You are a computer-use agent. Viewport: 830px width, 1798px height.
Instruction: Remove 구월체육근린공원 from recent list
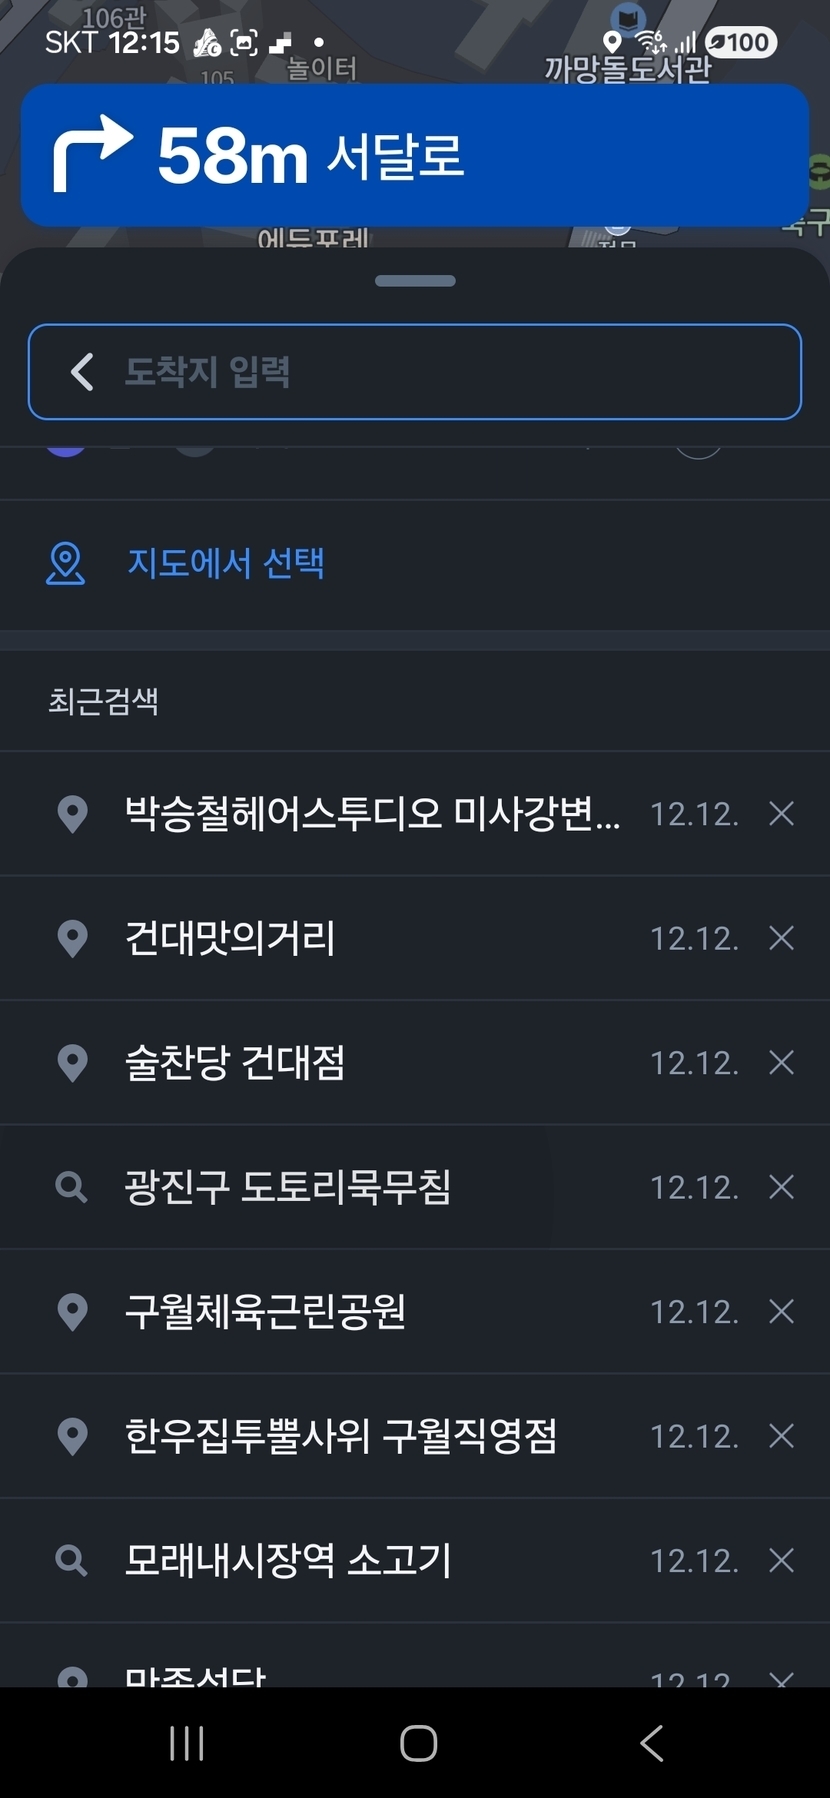(x=781, y=1311)
